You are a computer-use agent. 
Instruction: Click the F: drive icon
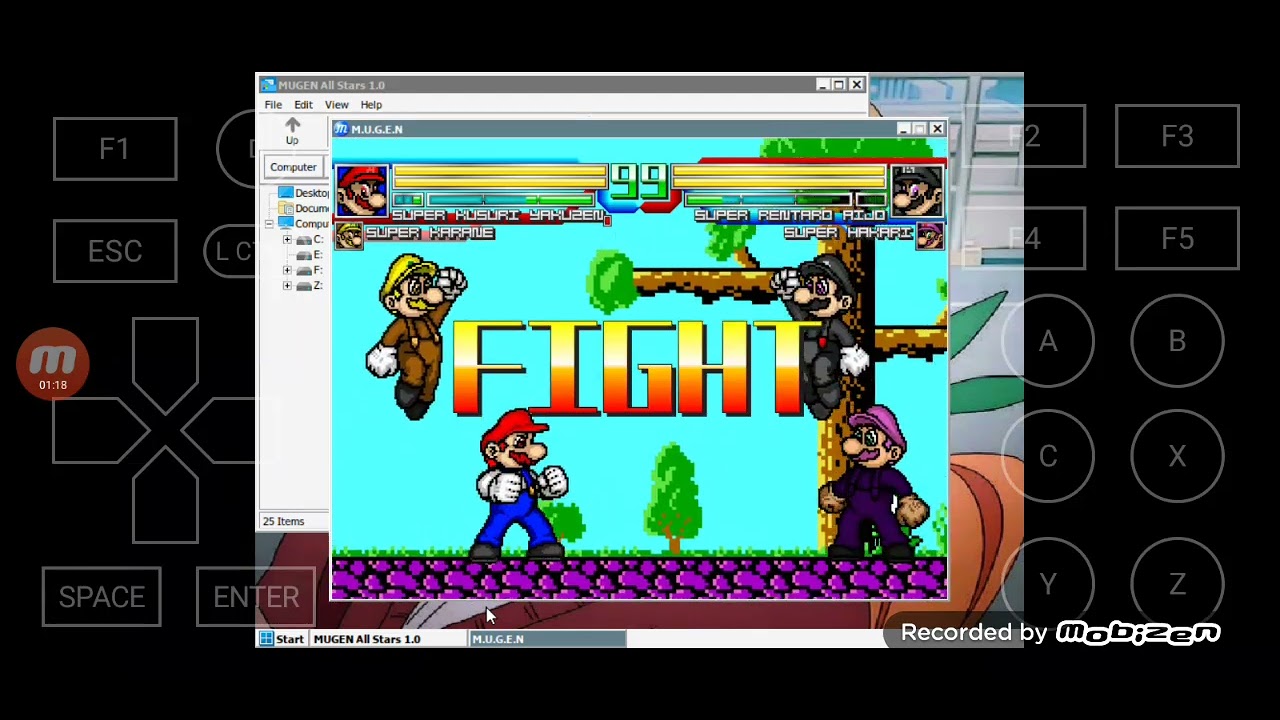tap(304, 270)
